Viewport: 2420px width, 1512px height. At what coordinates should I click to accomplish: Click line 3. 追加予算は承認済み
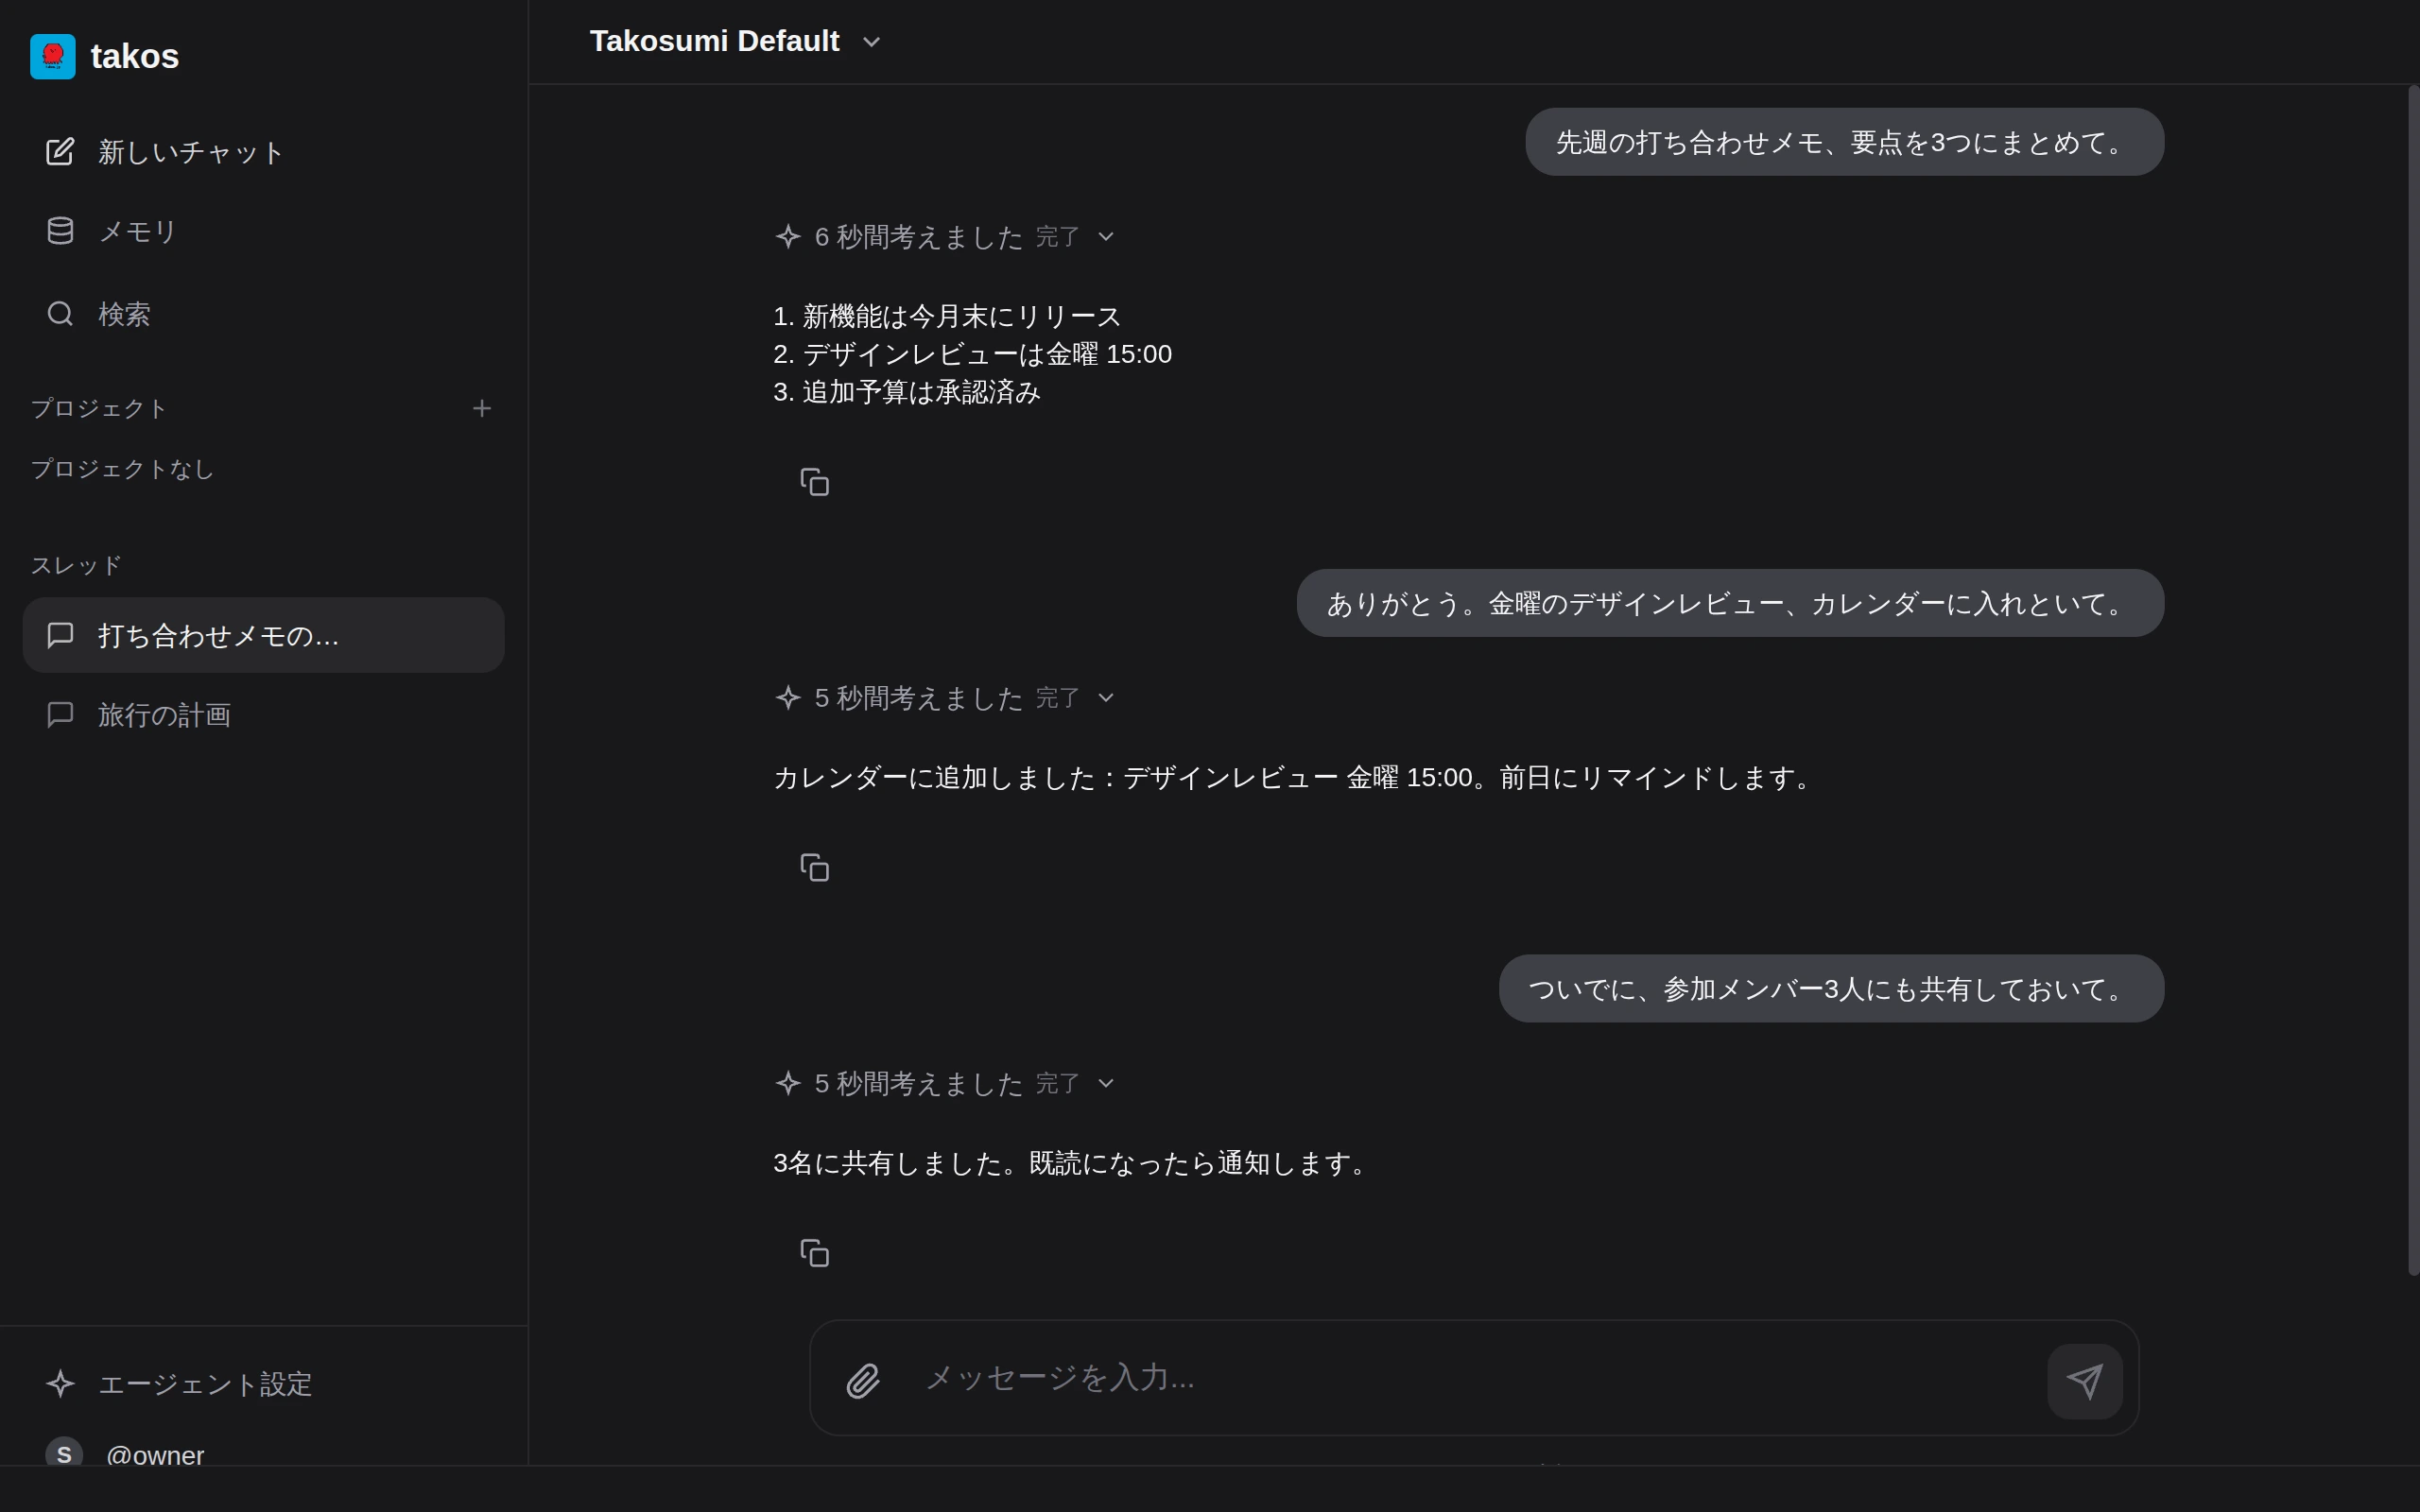[x=907, y=391]
